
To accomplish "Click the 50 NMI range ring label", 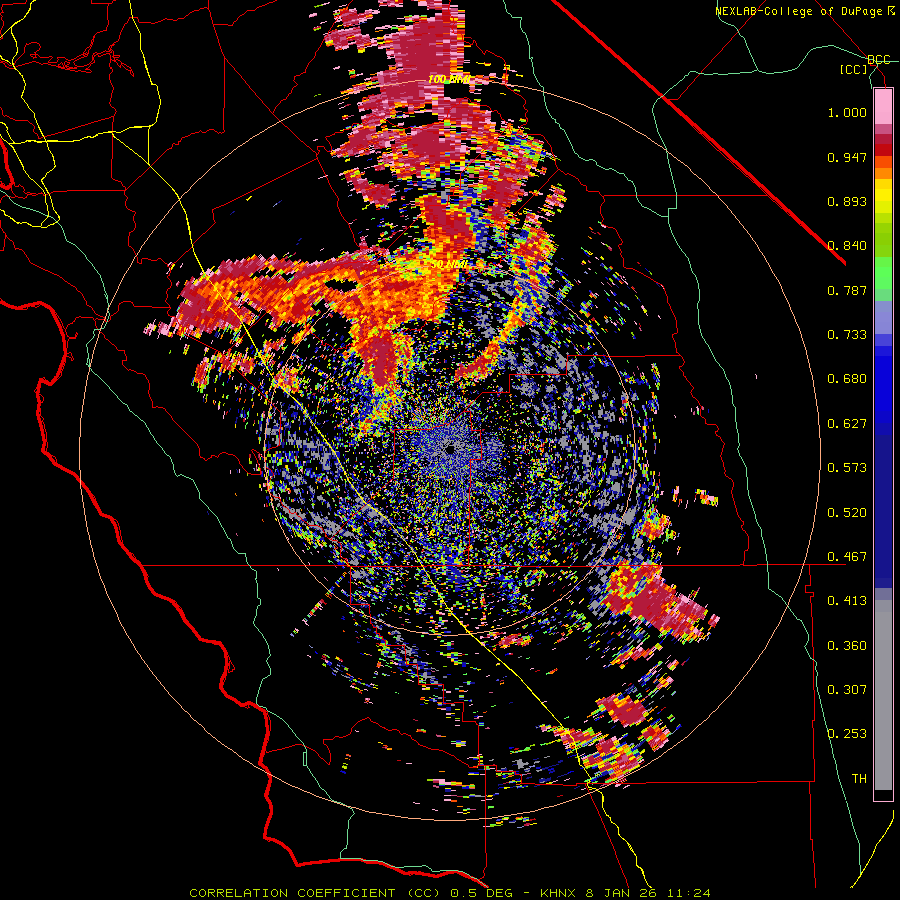I will 449,265.
